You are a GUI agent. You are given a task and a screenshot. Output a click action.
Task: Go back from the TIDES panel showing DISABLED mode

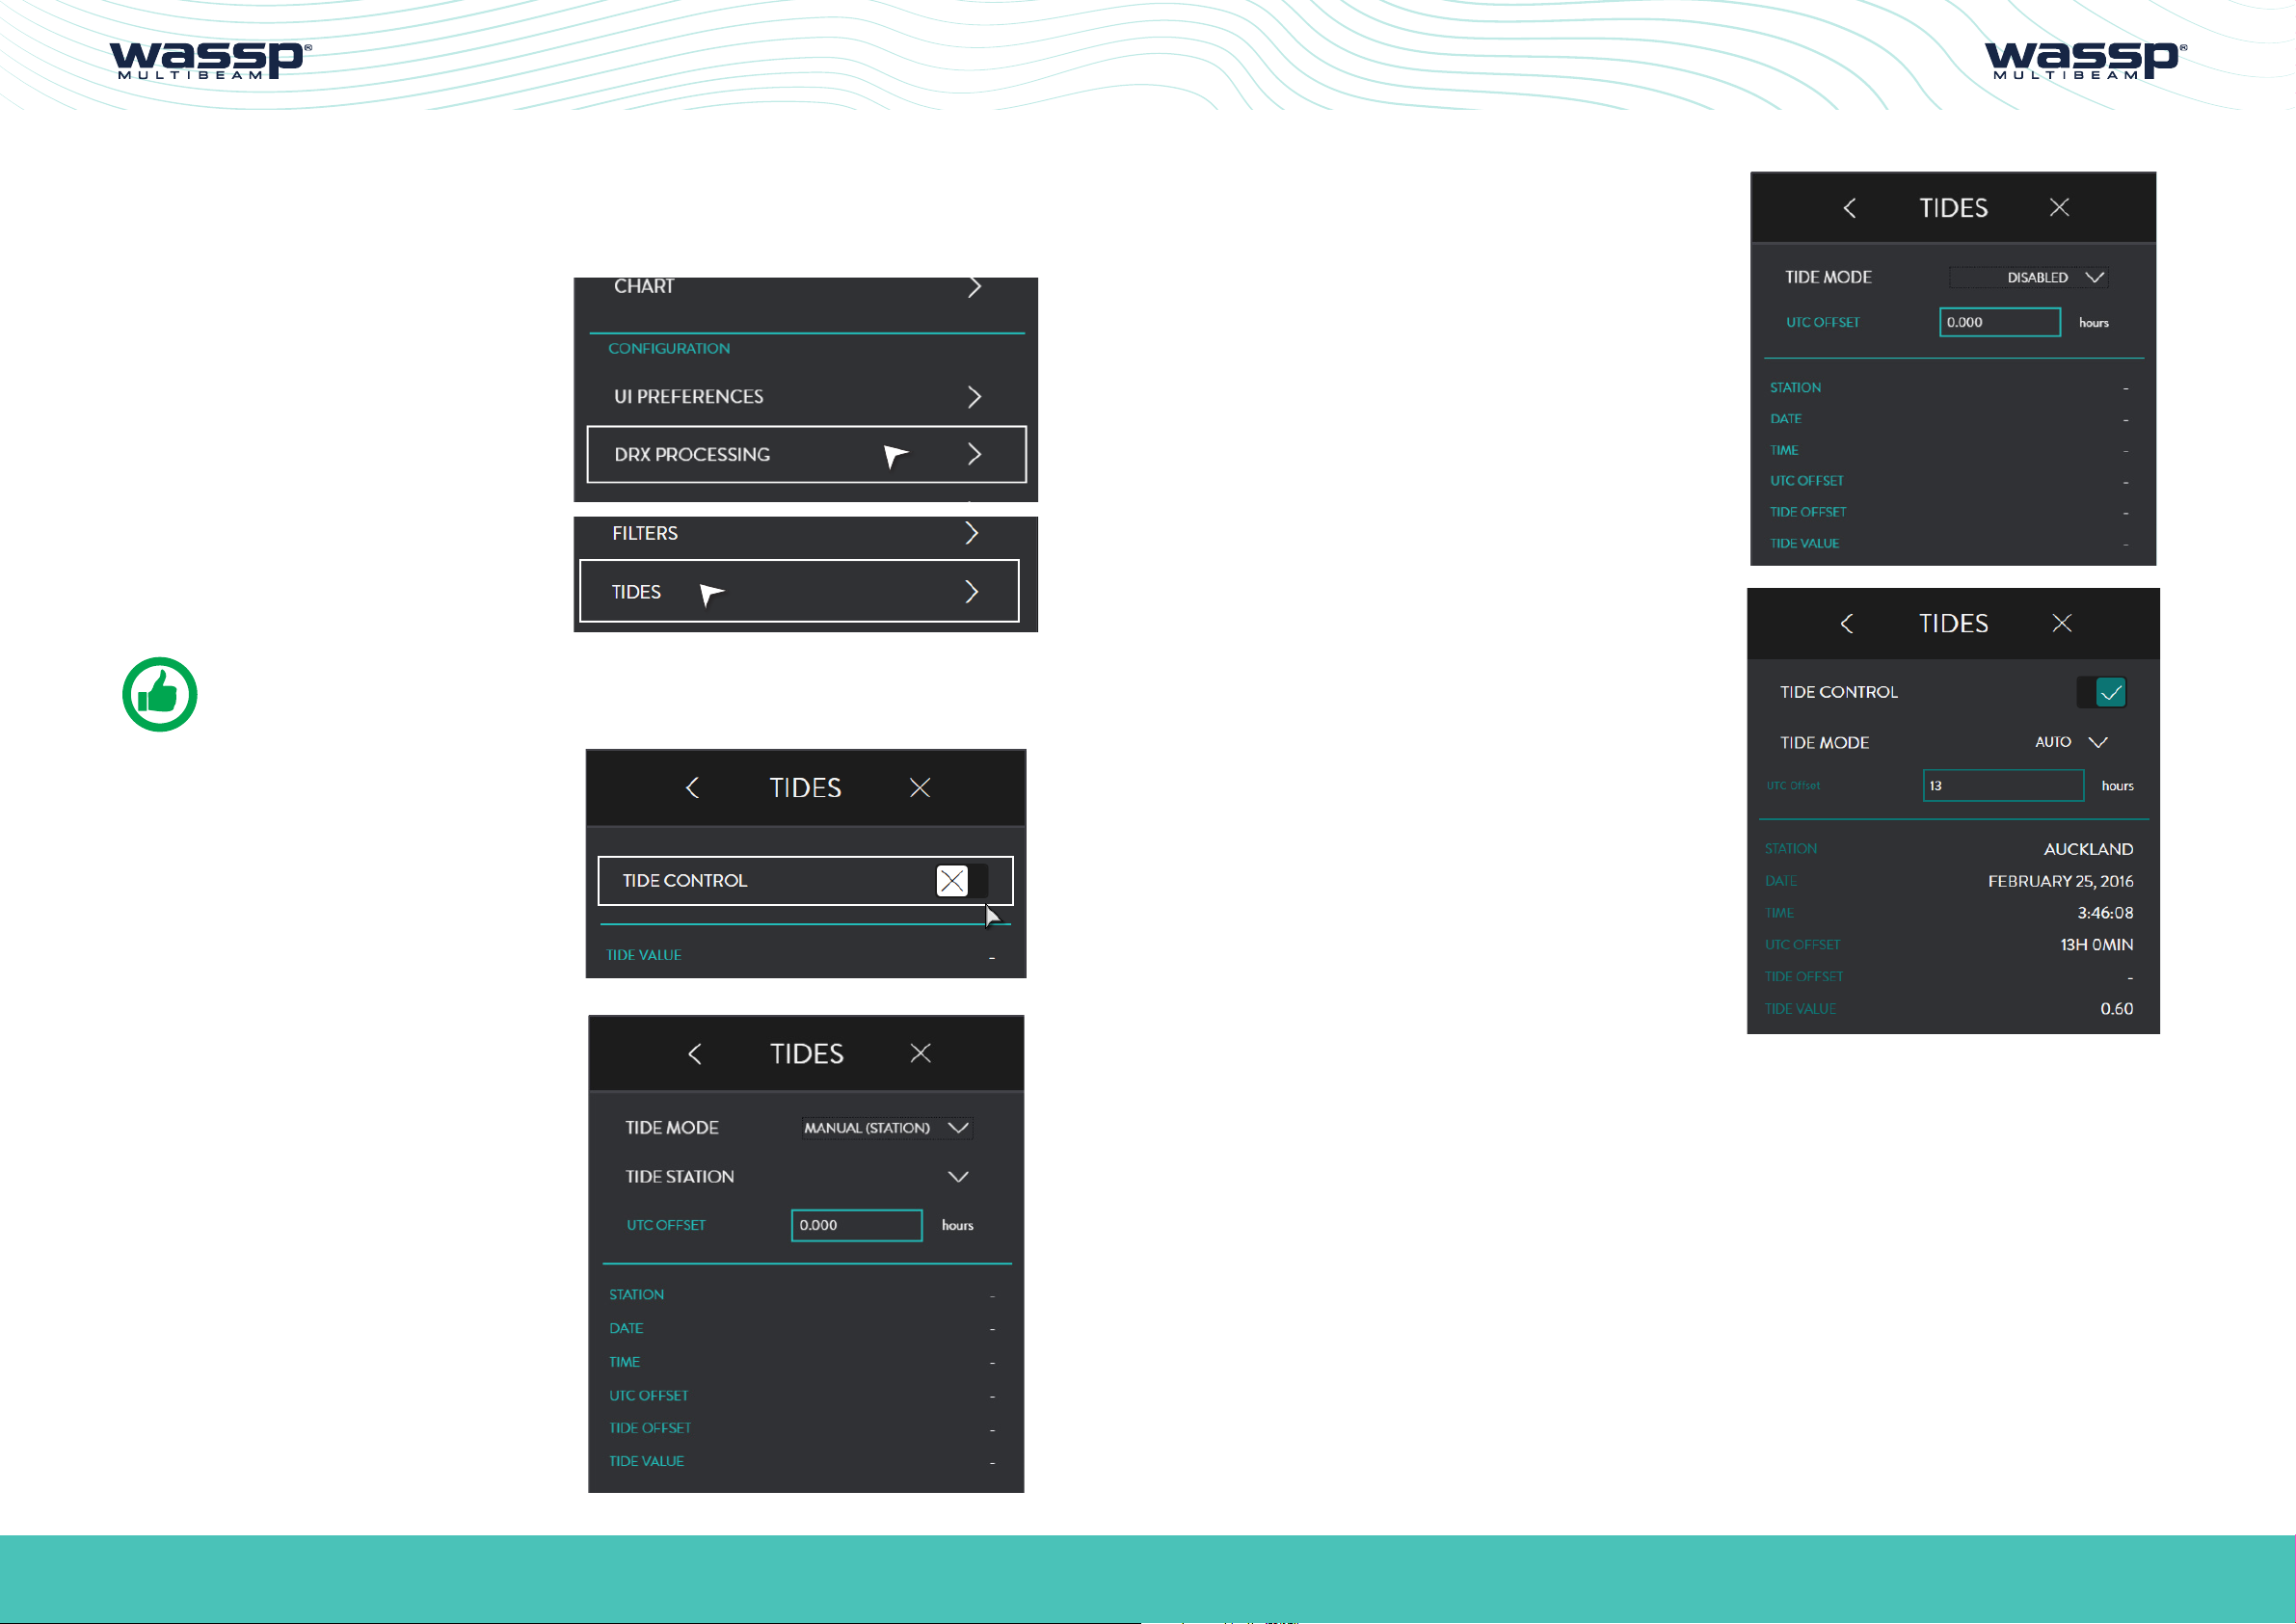[1849, 208]
